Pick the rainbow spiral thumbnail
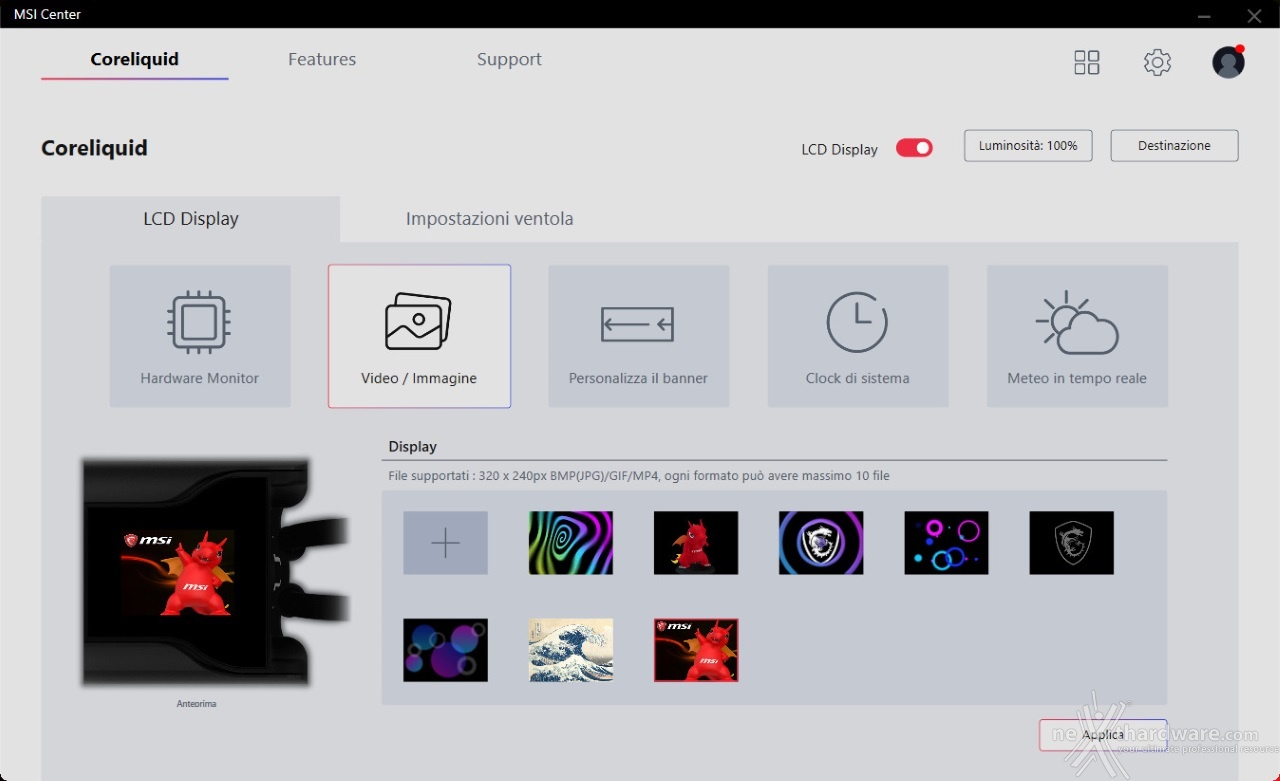 pos(570,543)
